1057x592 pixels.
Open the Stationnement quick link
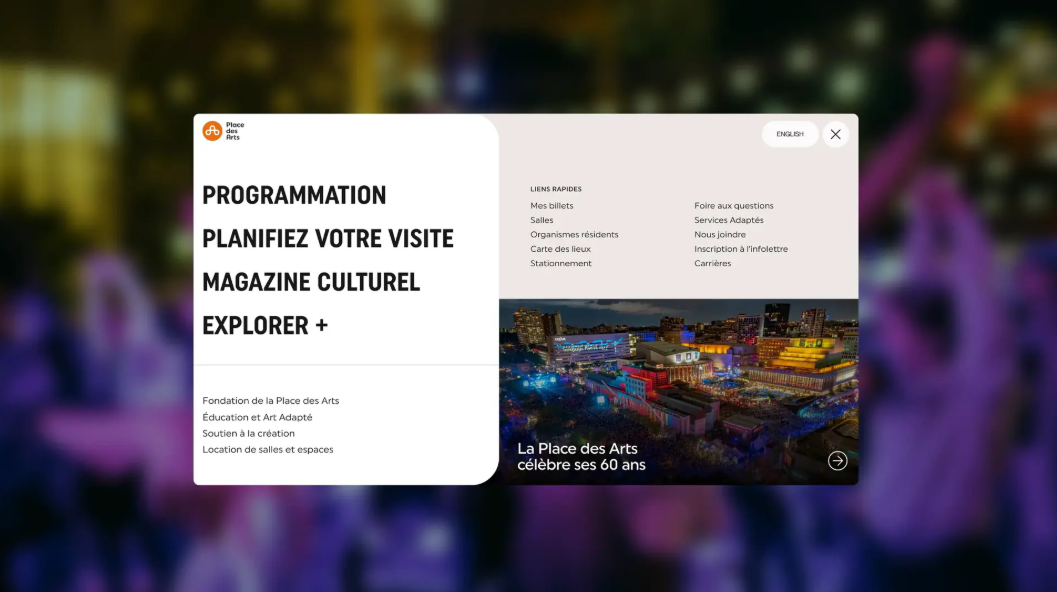pos(560,264)
